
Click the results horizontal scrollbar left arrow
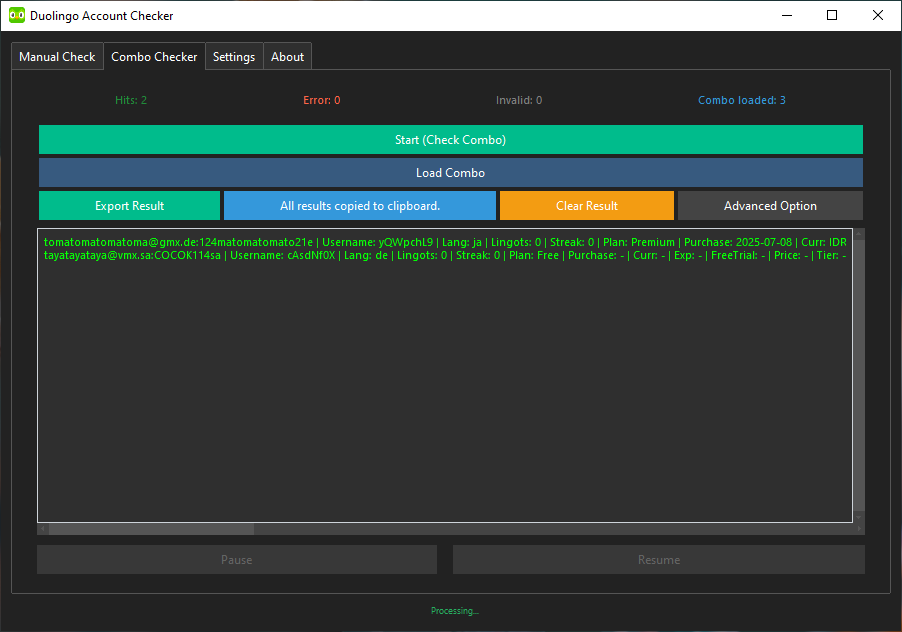[x=43, y=528]
